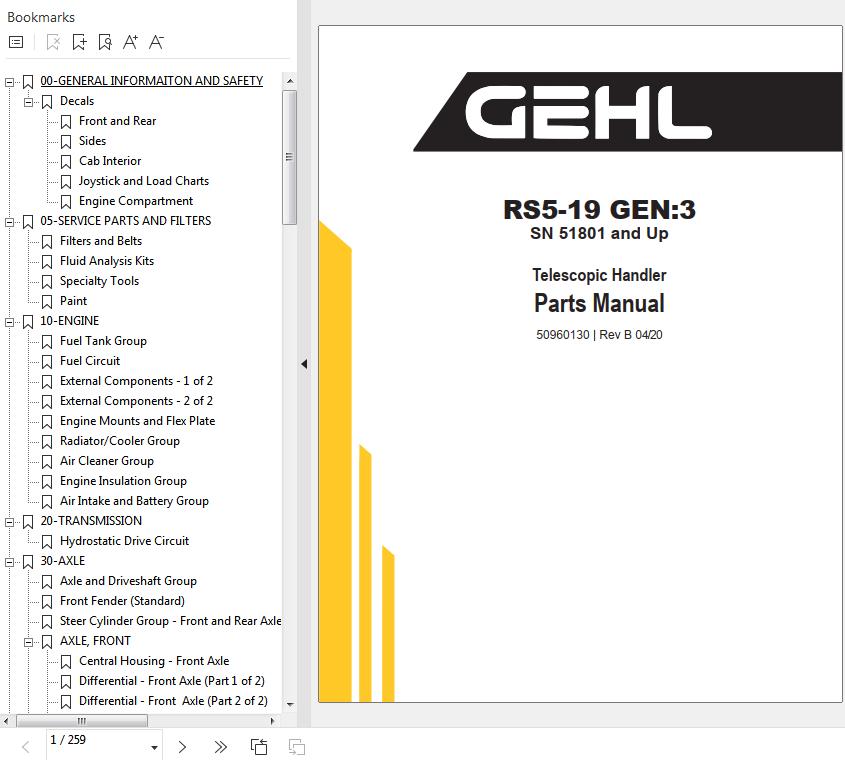This screenshot has width=845, height=760.
Task: Collapse the 20-TRANSMISSION tree node
Action: [9, 522]
